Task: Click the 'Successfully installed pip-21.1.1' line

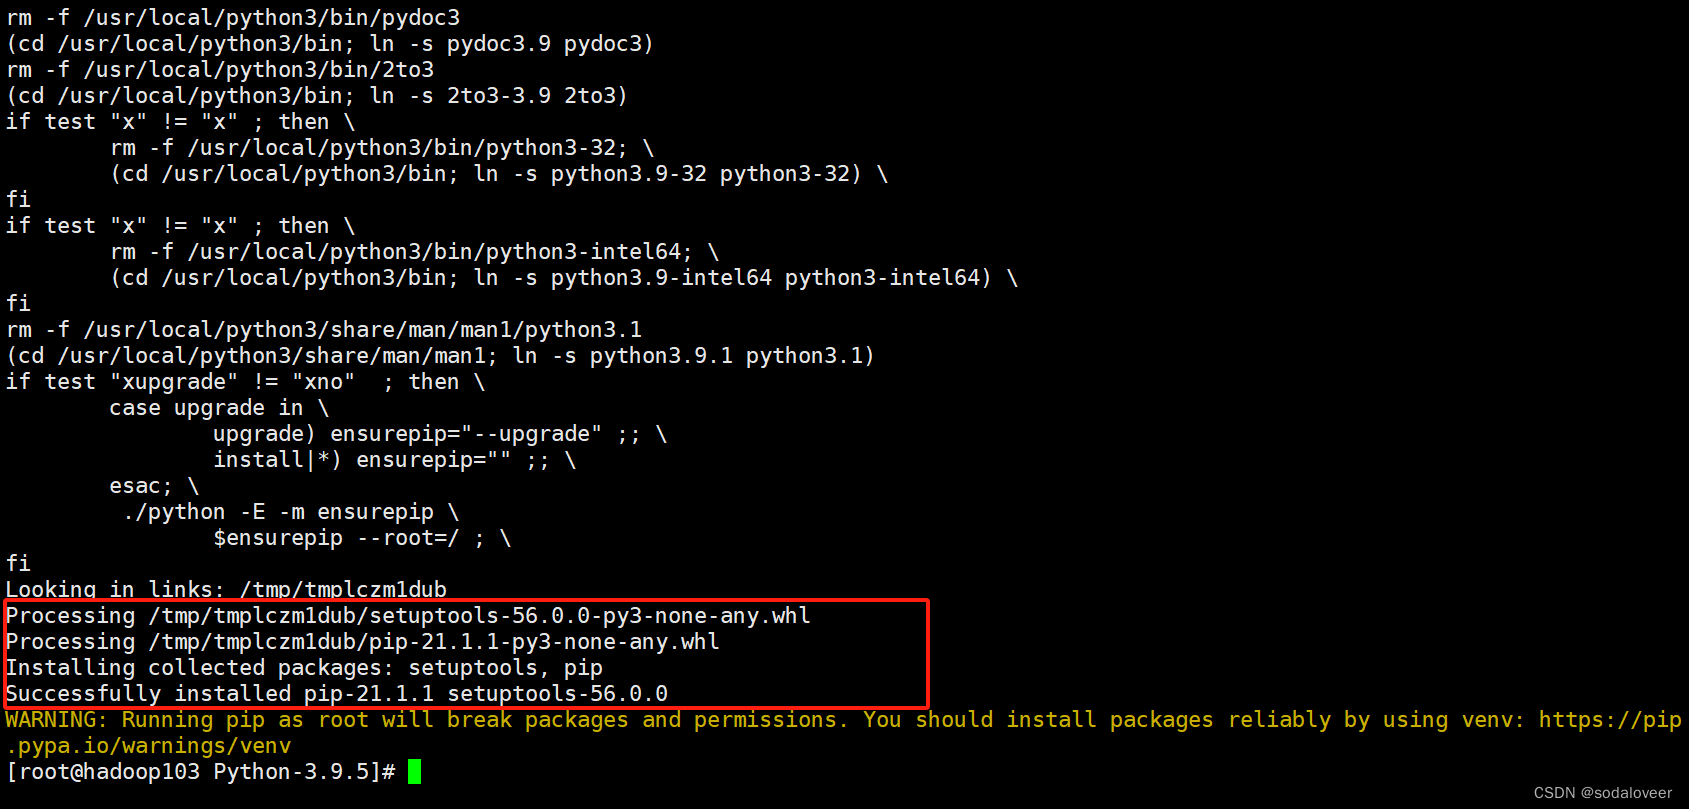Action: (x=337, y=693)
